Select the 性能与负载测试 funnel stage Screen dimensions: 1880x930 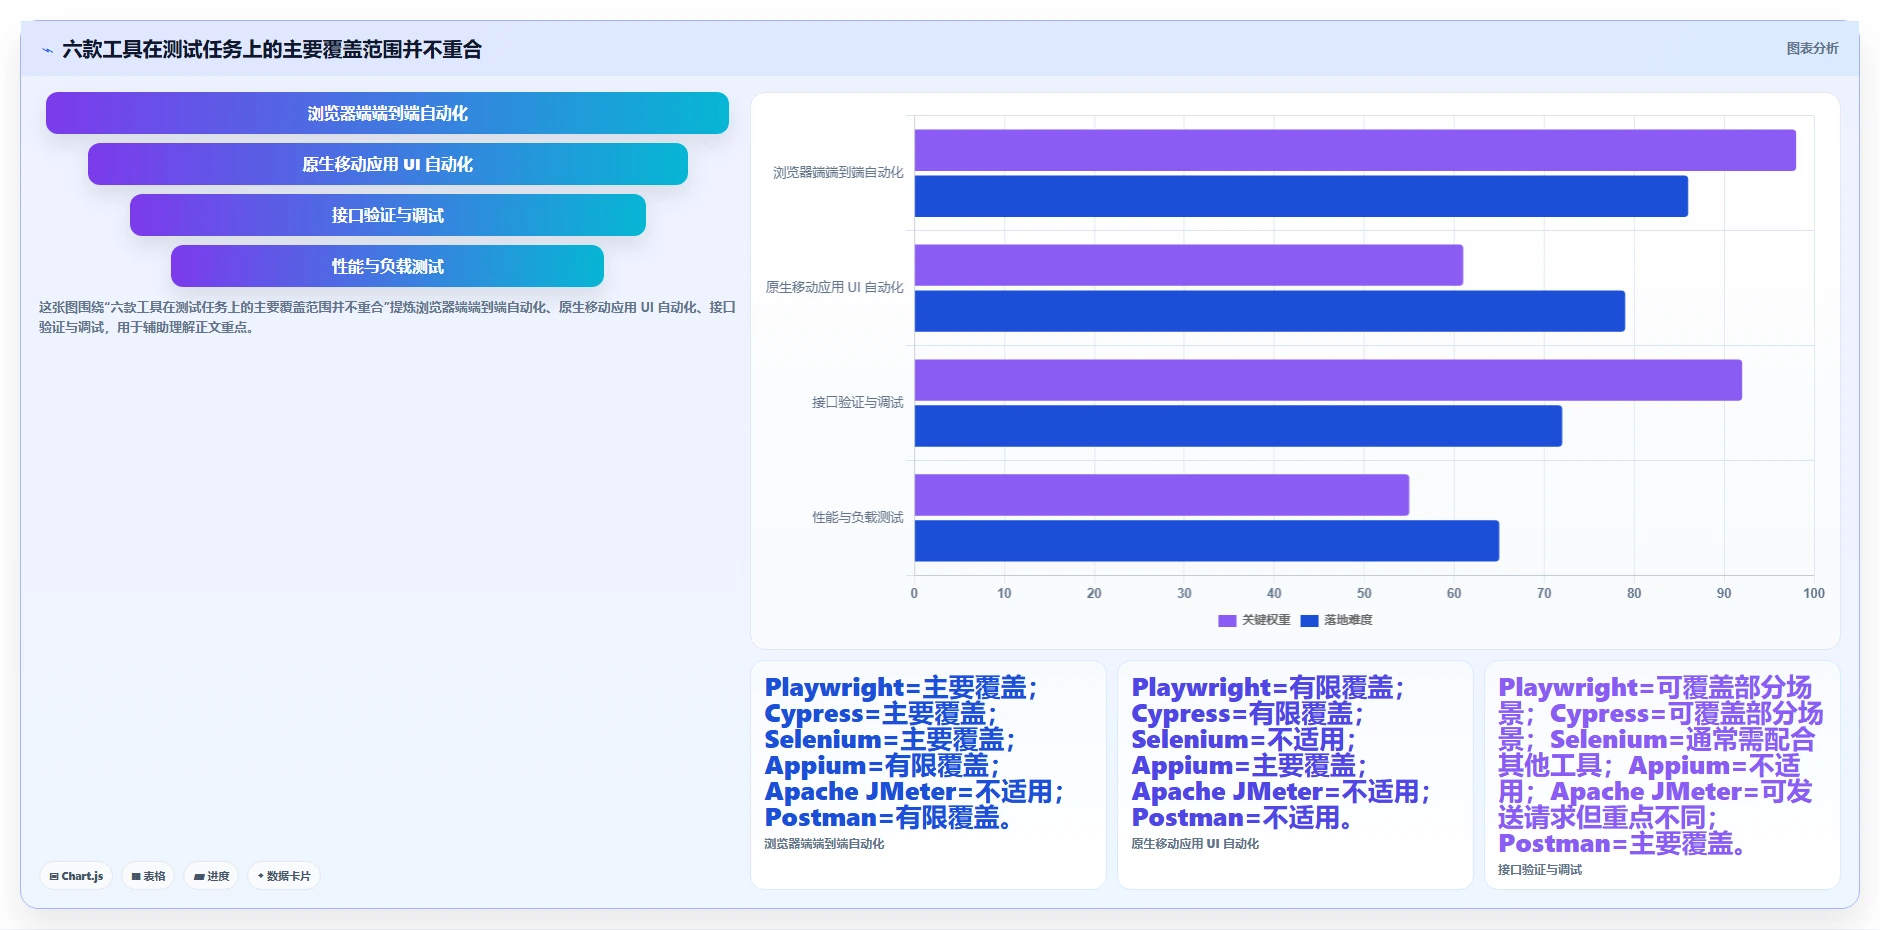(387, 266)
